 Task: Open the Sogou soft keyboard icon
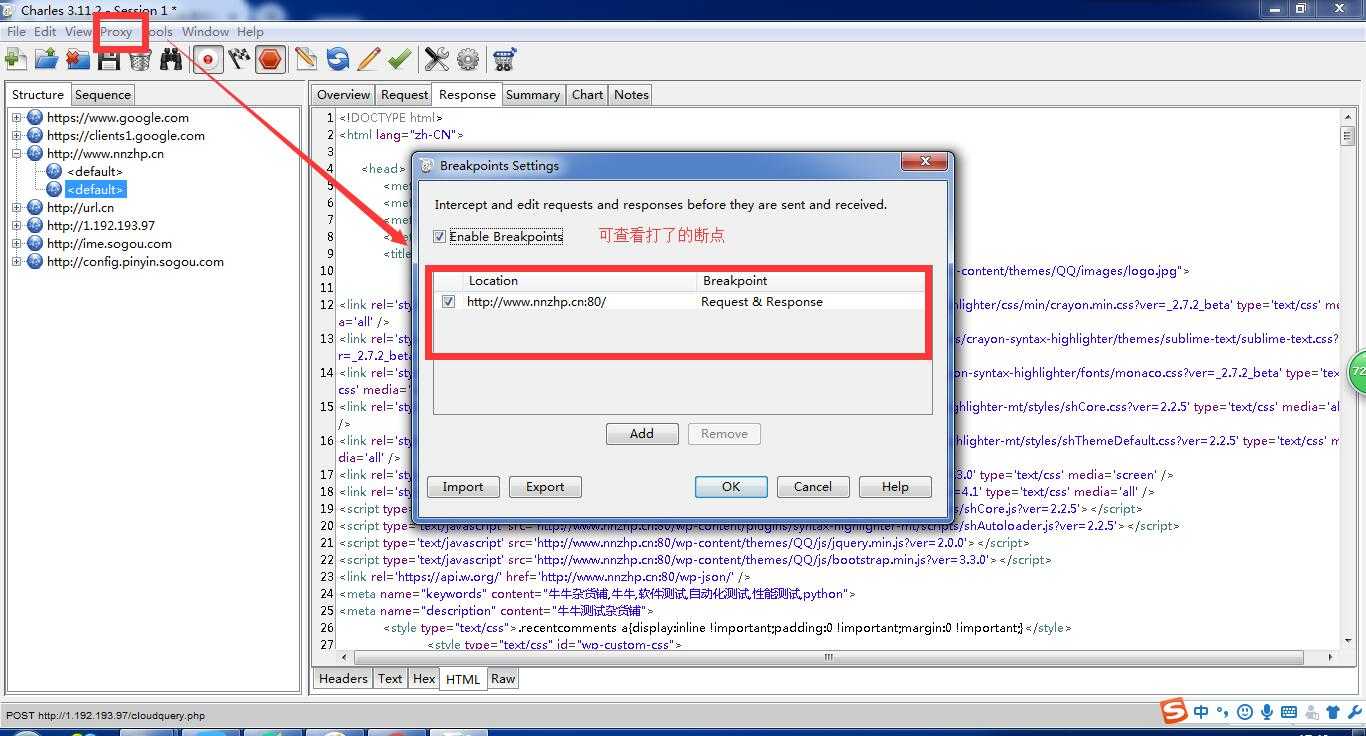coord(1289,712)
